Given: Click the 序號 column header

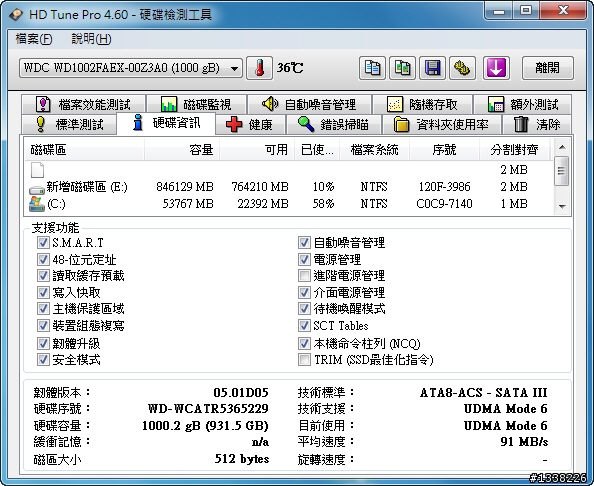Looking at the screenshot, I should [444, 150].
